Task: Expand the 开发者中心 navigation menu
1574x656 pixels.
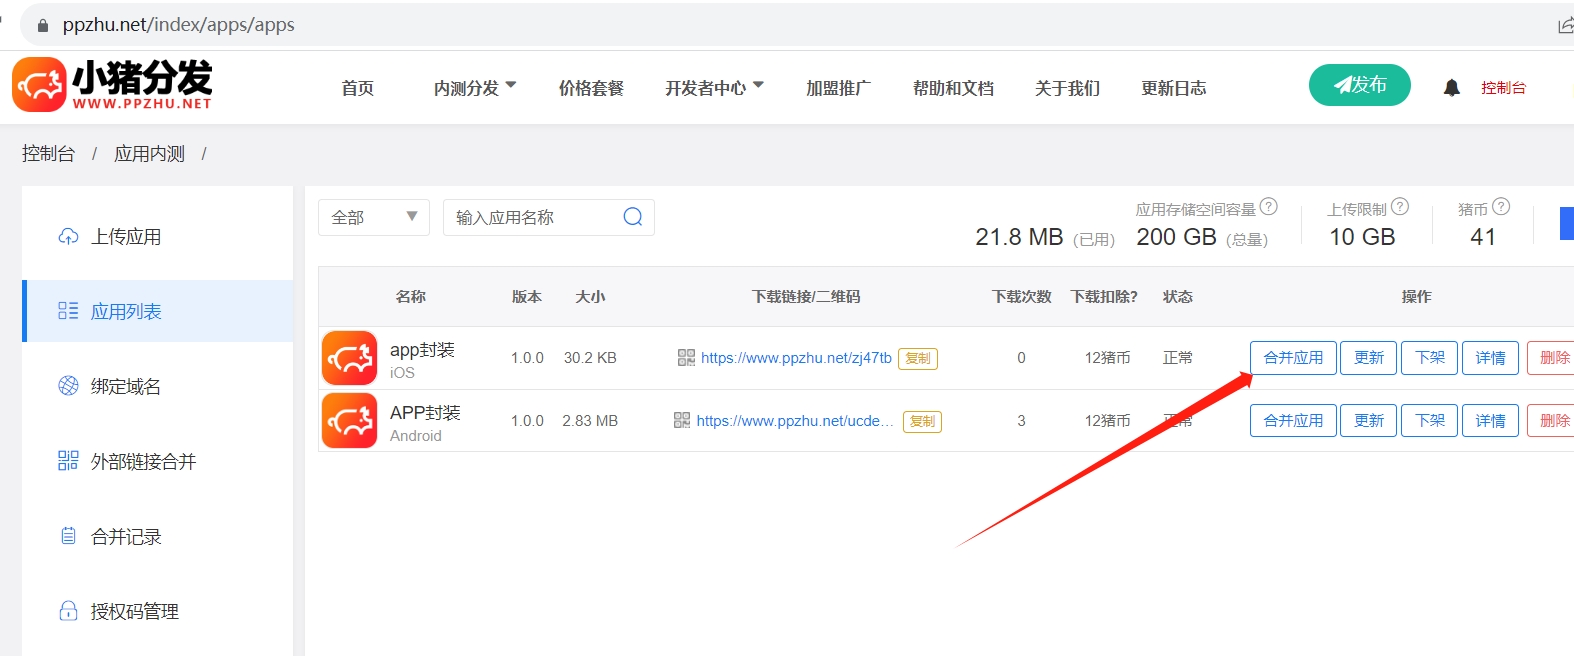Action: [x=714, y=88]
